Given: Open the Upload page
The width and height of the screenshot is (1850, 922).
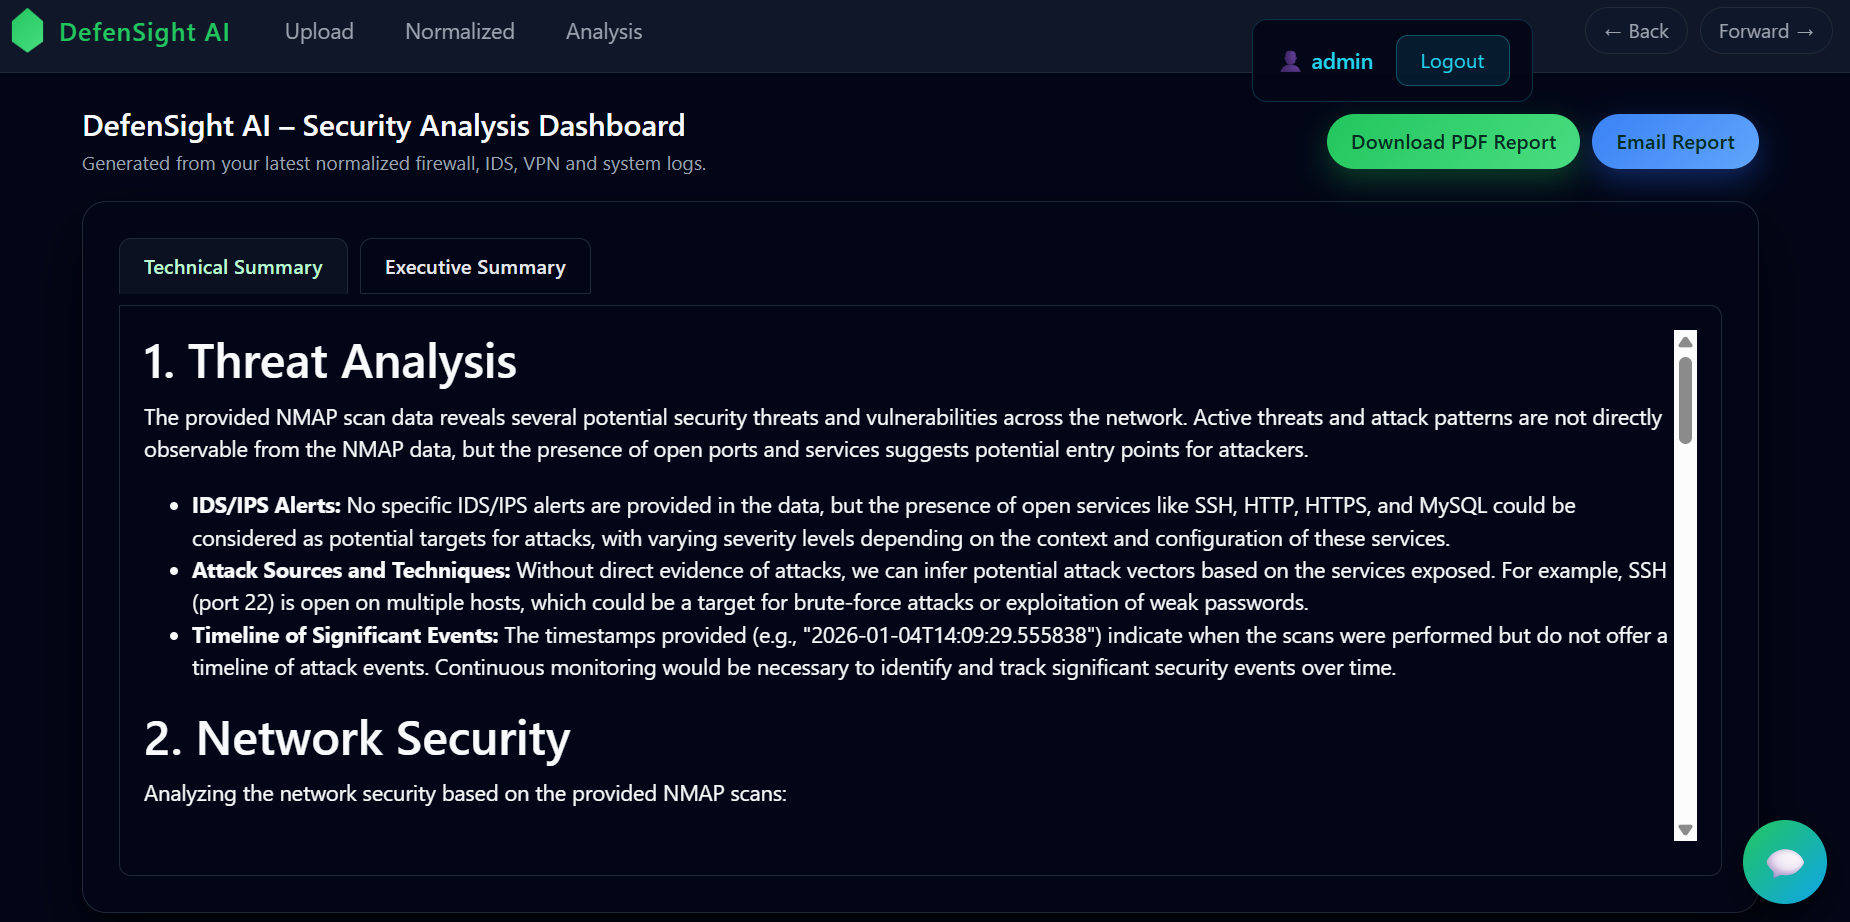Looking at the screenshot, I should [x=319, y=32].
